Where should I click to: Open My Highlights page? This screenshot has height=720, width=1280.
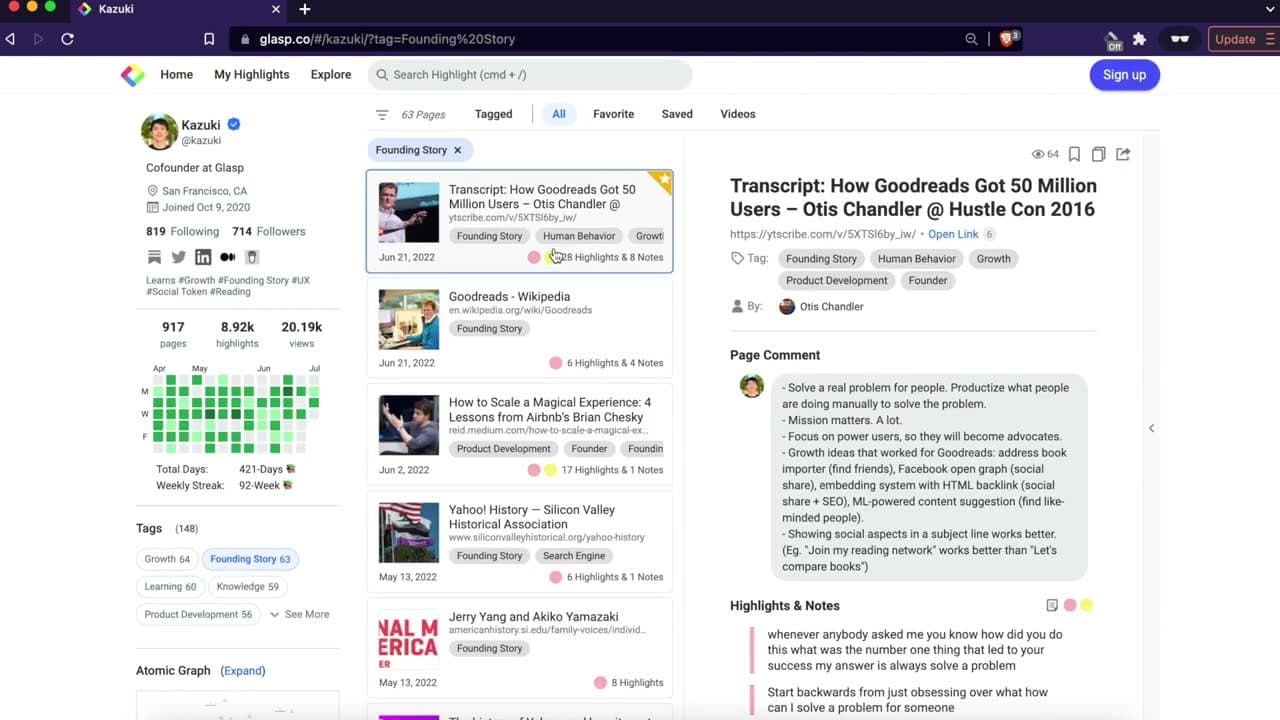(252, 74)
